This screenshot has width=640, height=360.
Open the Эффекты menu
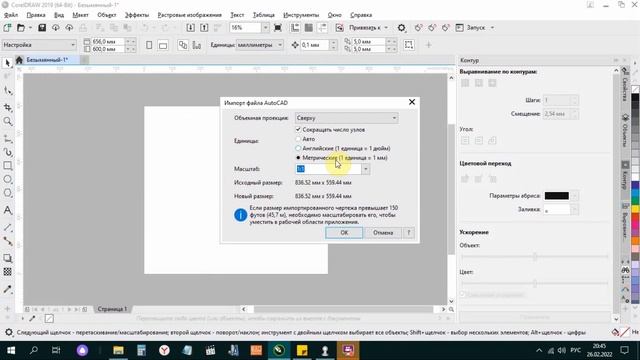(137, 15)
